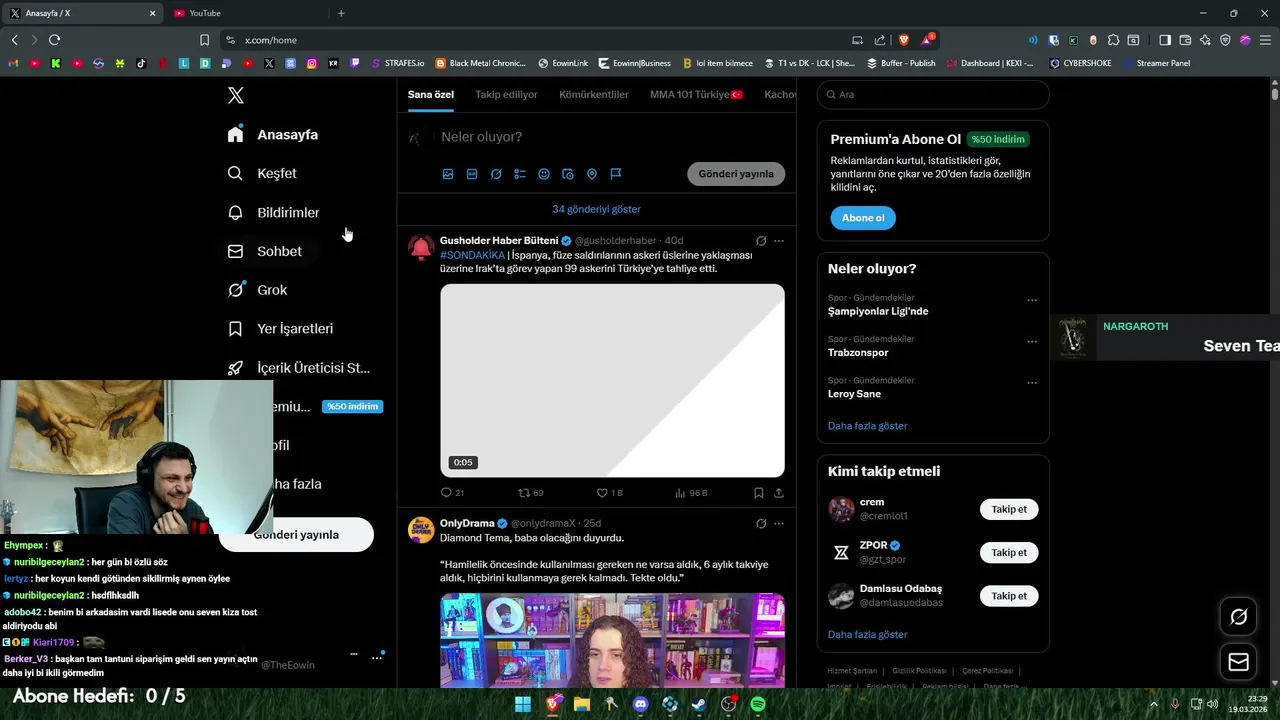Reply to the Gusholder post

pos(452,493)
